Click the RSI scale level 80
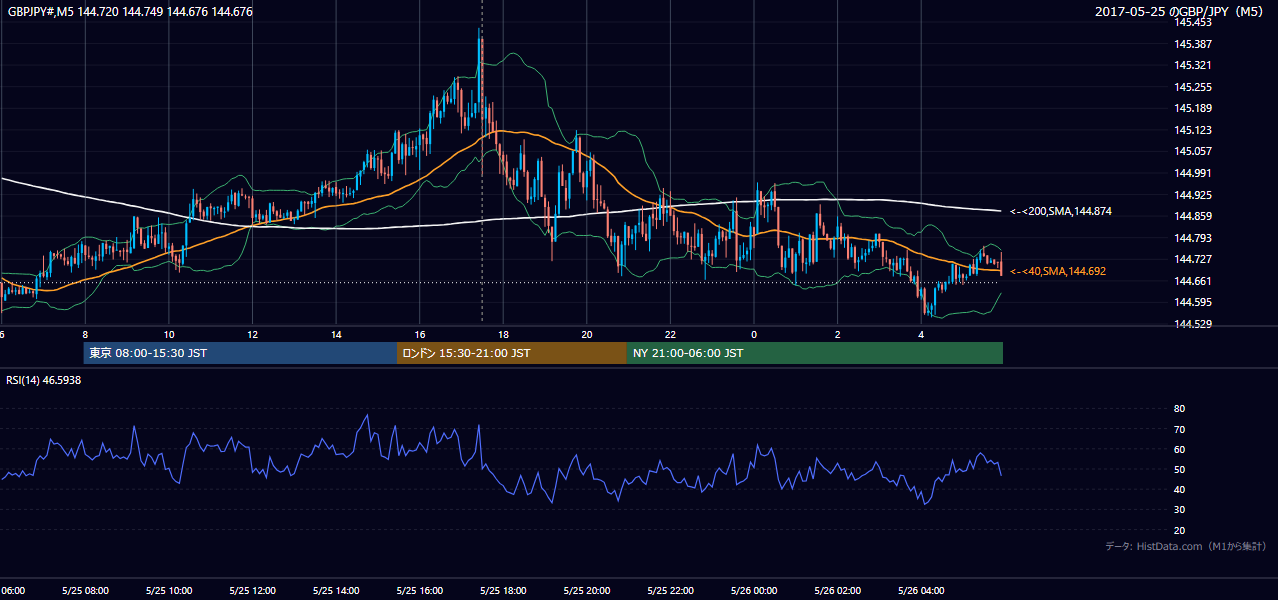The height and width of the screenshot is (600, 1278). click(1179, 409)
